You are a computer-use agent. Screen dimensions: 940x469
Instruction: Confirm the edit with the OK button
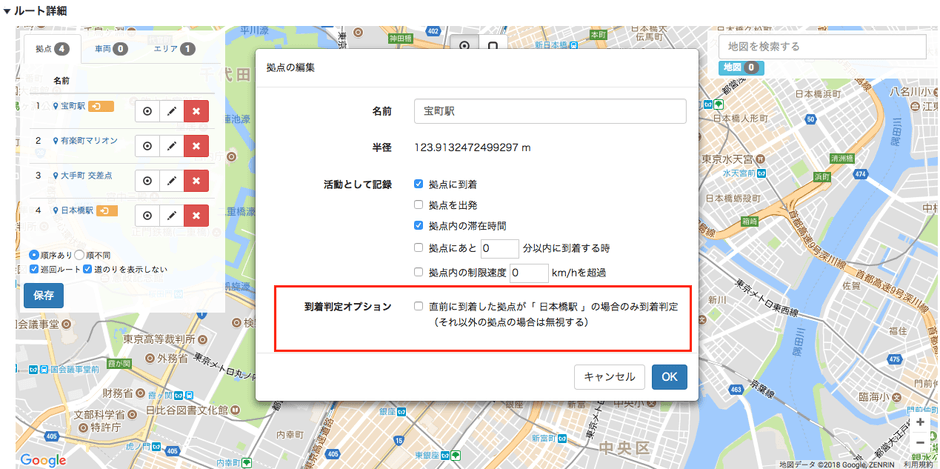tap(669, 377)
